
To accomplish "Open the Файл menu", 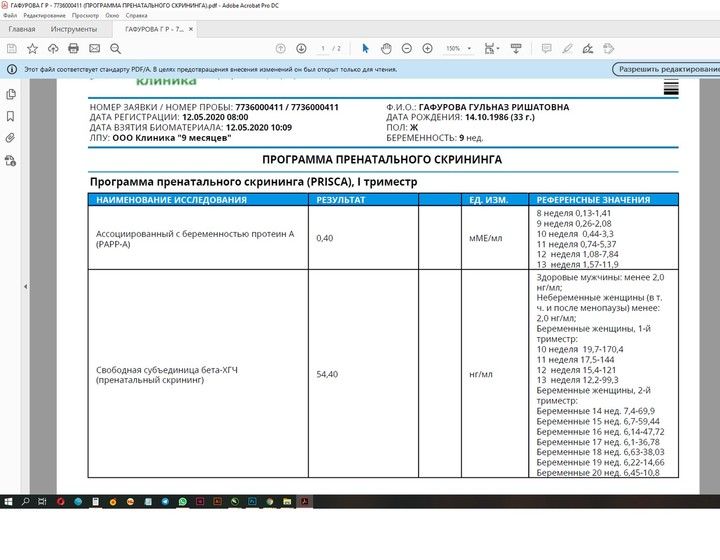I will [10, 16].
